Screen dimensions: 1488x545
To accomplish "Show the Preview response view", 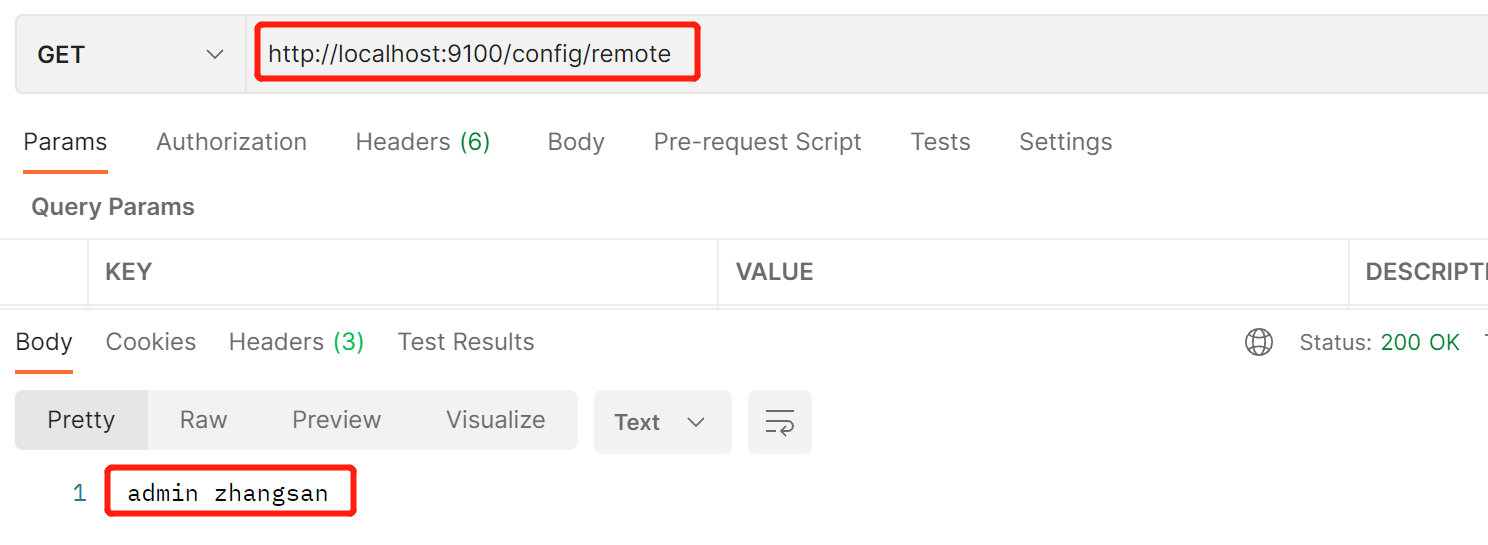I will pos(336,420).
